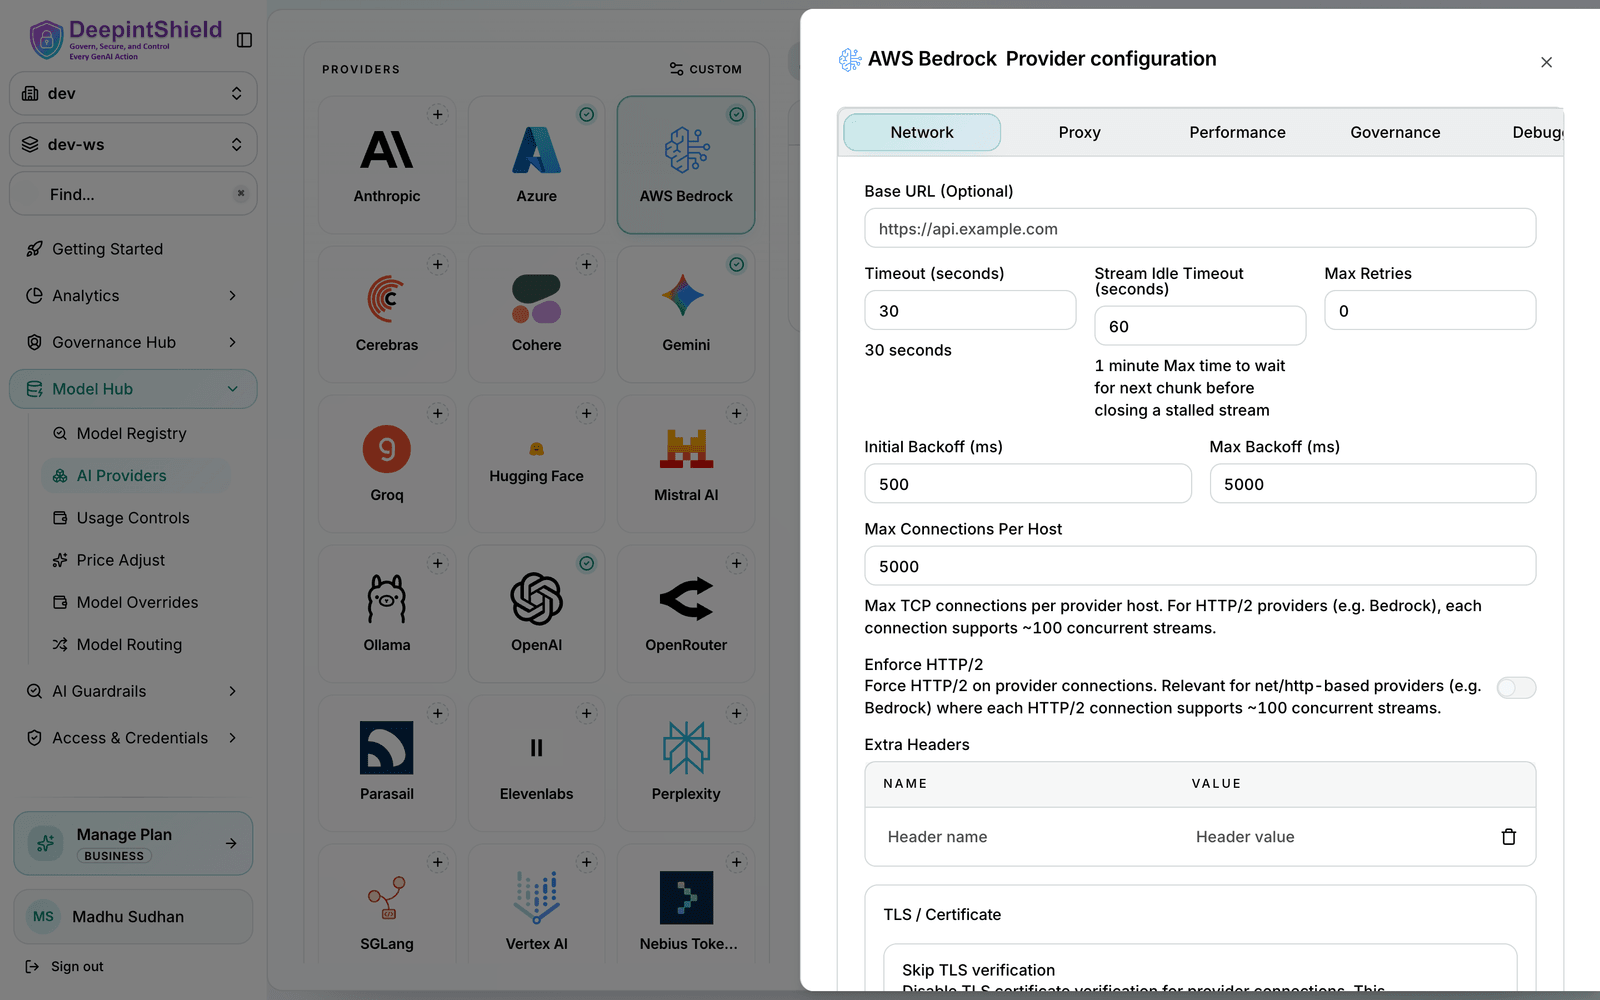Focus the Base URL input field
The width and height of the screenshot is (1600, 1000).
(x=1200, y=228)
